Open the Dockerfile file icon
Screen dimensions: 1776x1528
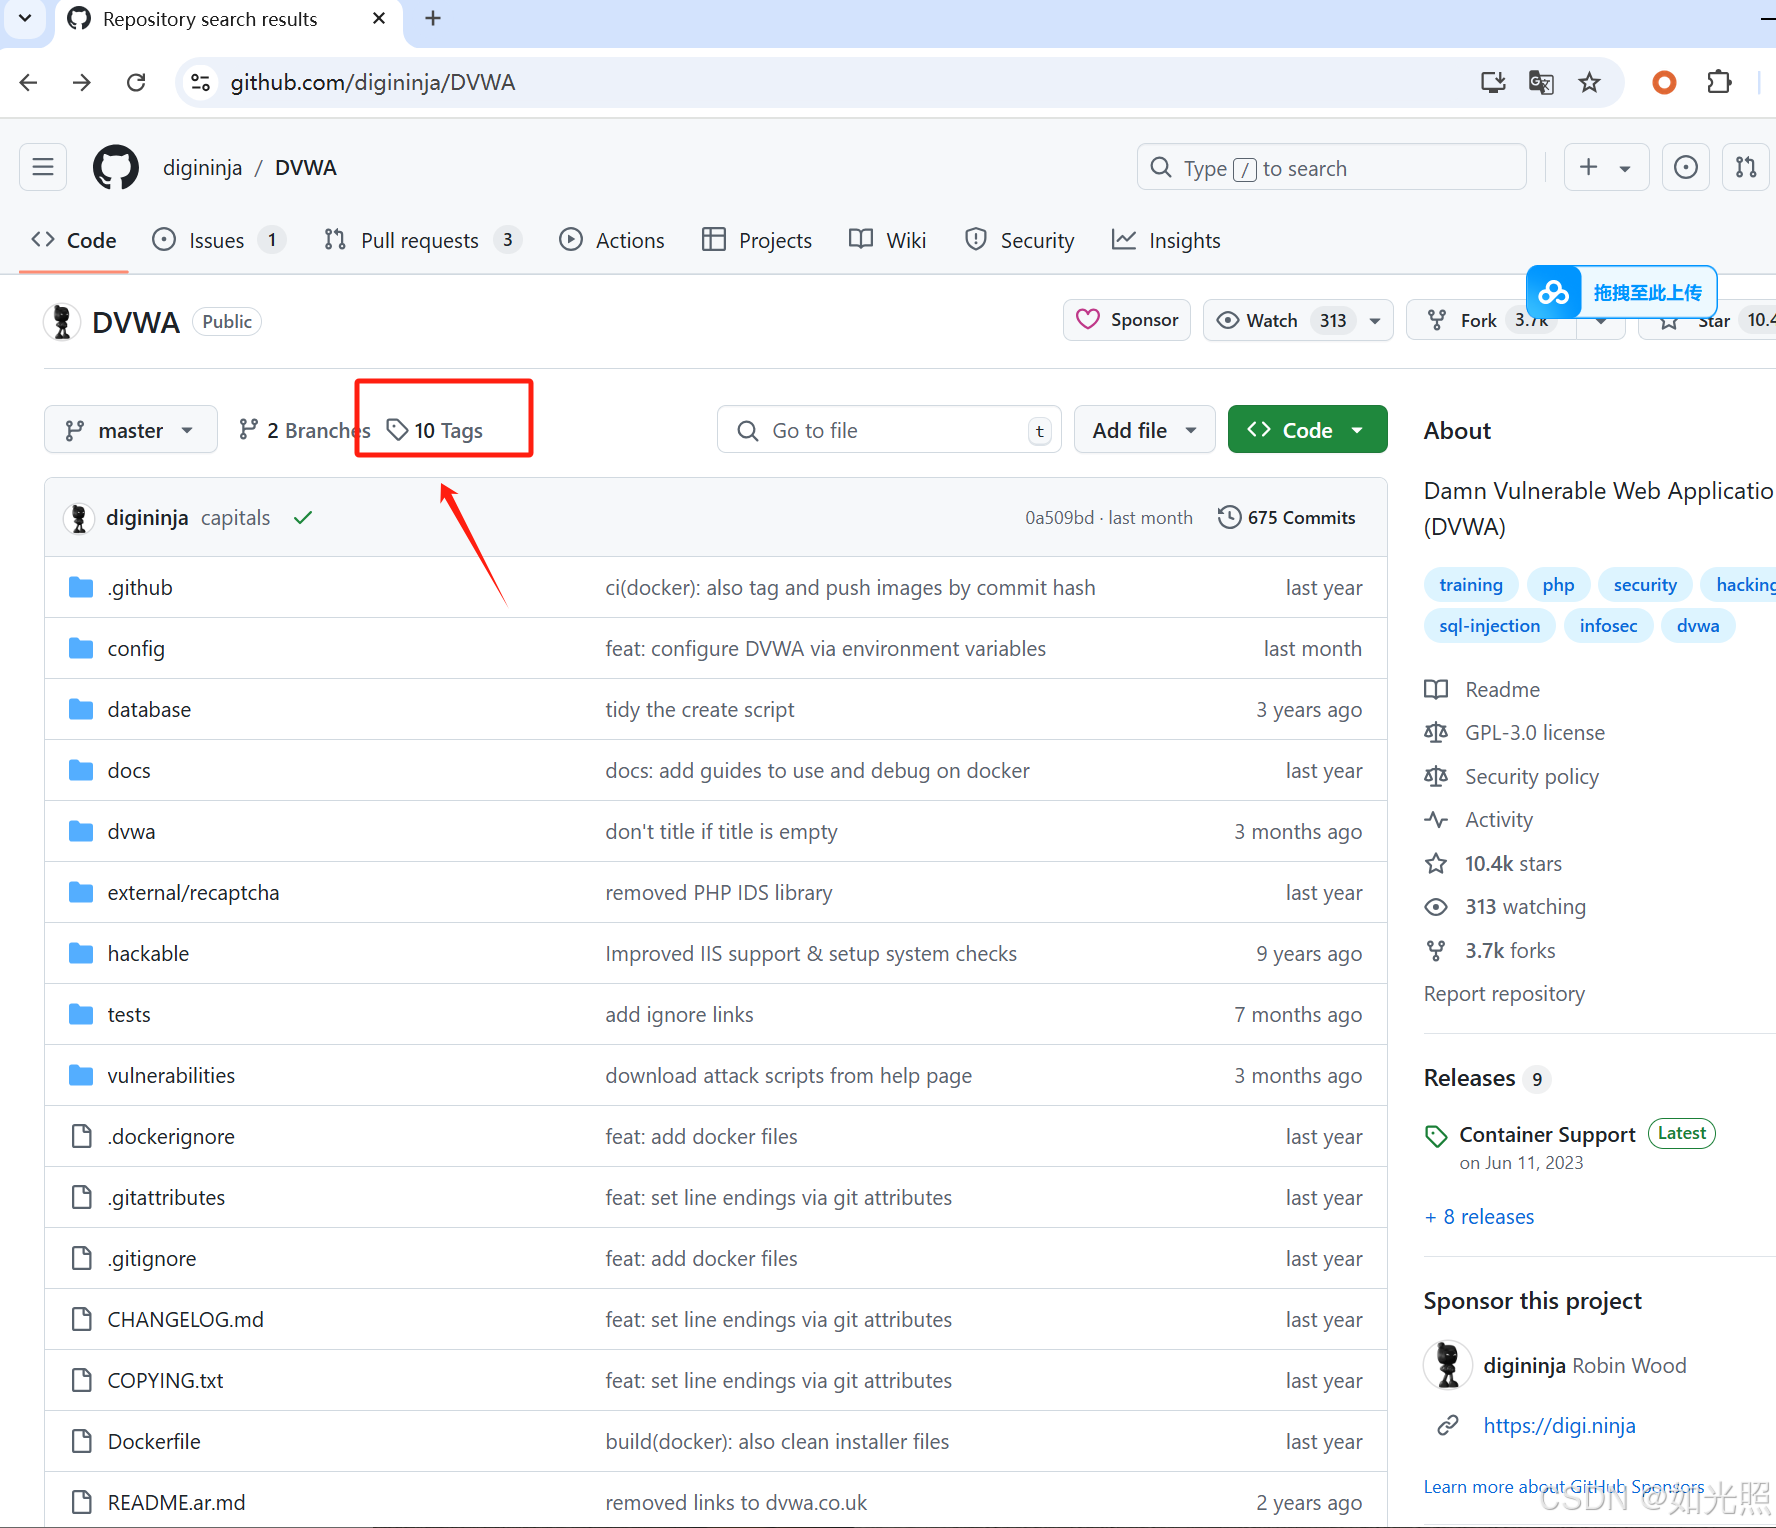click(82, 1442)
